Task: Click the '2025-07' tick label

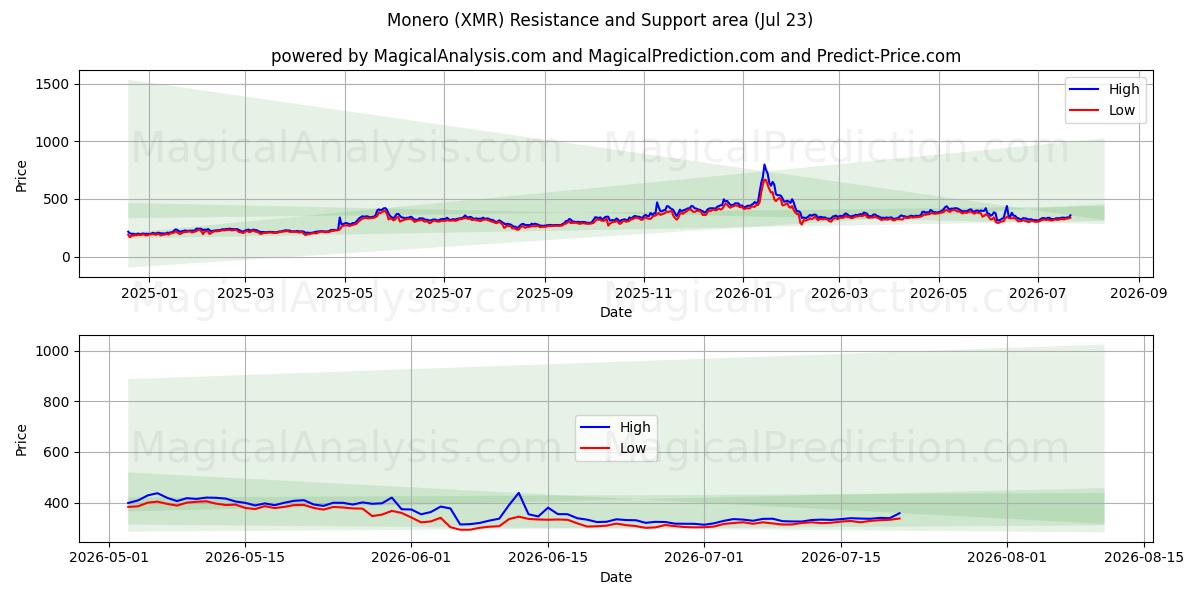Action: [x=445, y=294]
